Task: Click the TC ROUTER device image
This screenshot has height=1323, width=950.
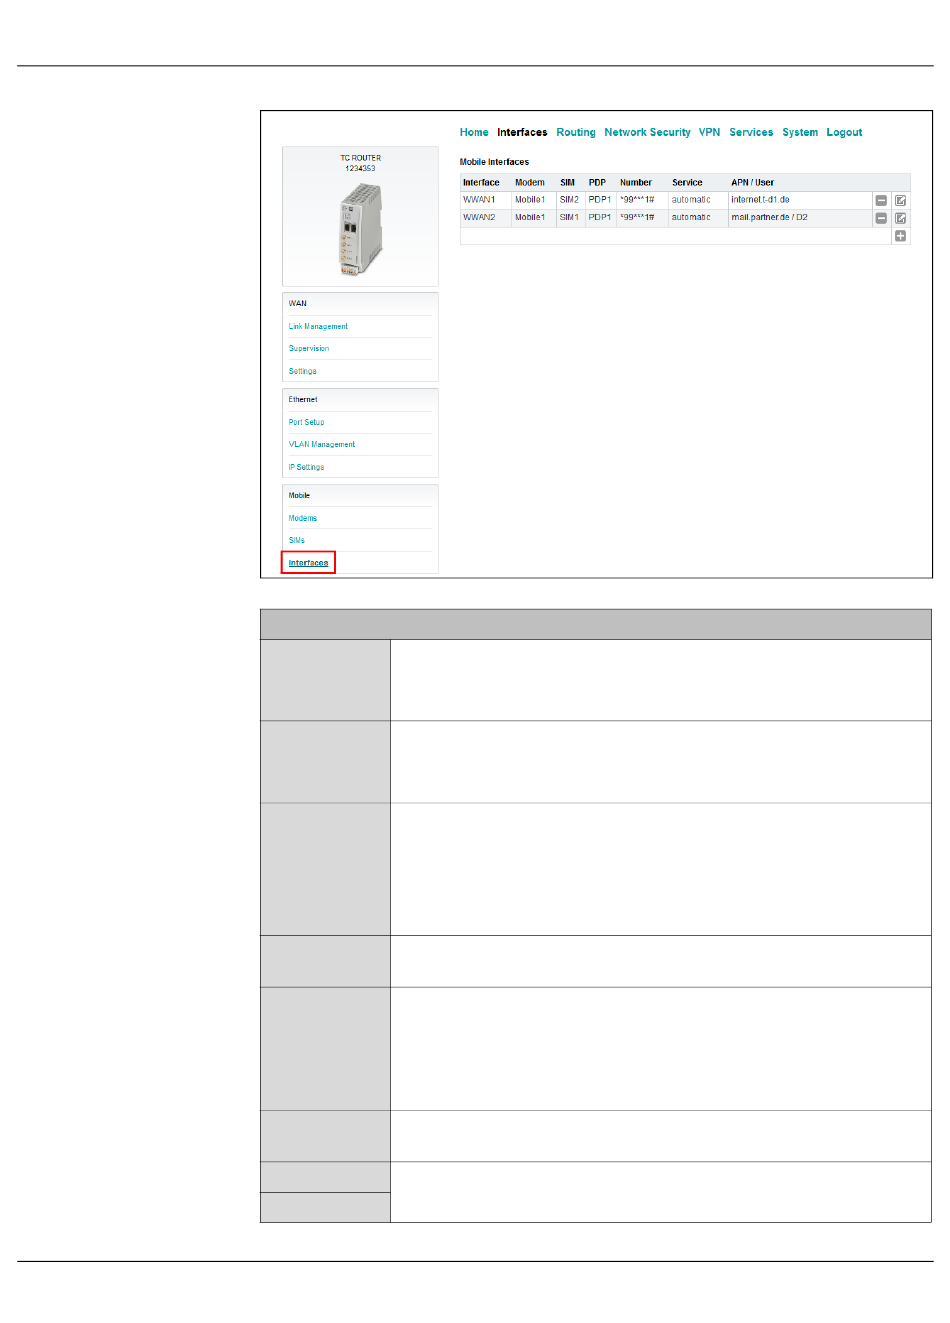Action: 360,230
